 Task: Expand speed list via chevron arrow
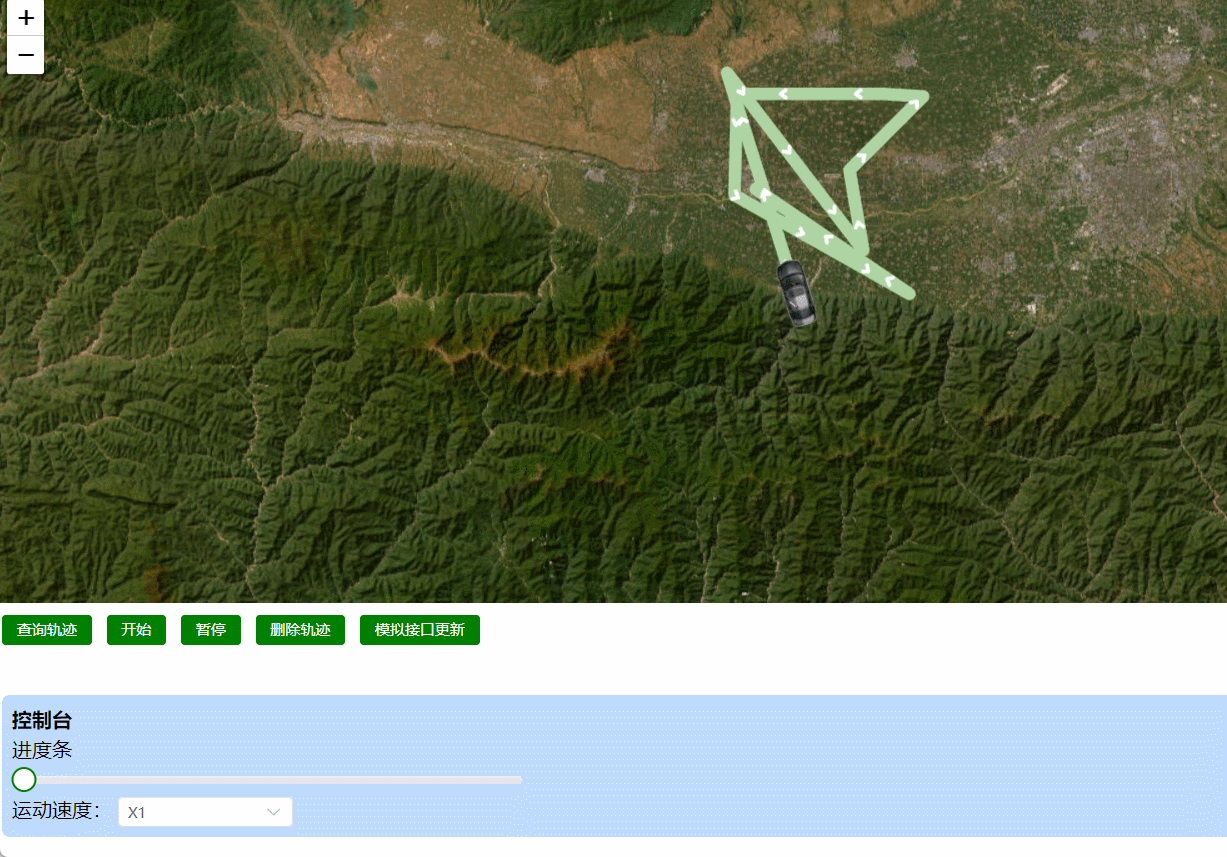point(273,812)
